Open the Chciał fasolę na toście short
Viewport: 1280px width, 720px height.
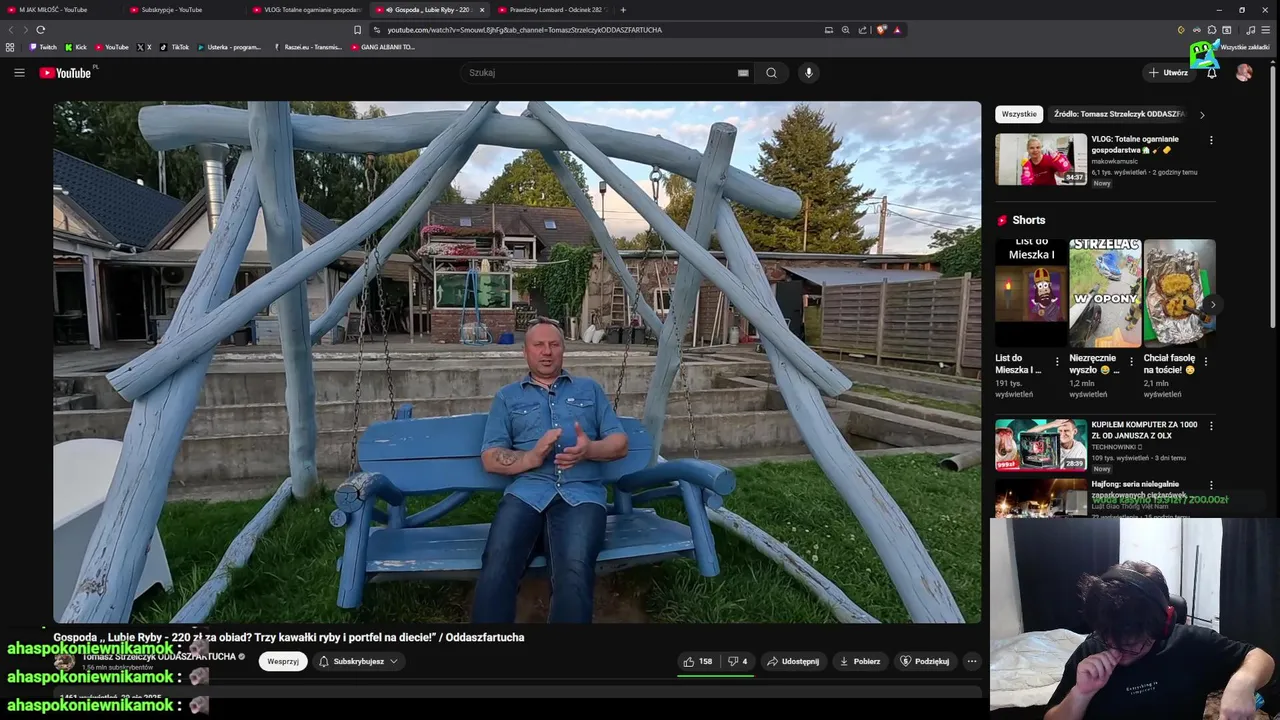(x=1179, y=293)
